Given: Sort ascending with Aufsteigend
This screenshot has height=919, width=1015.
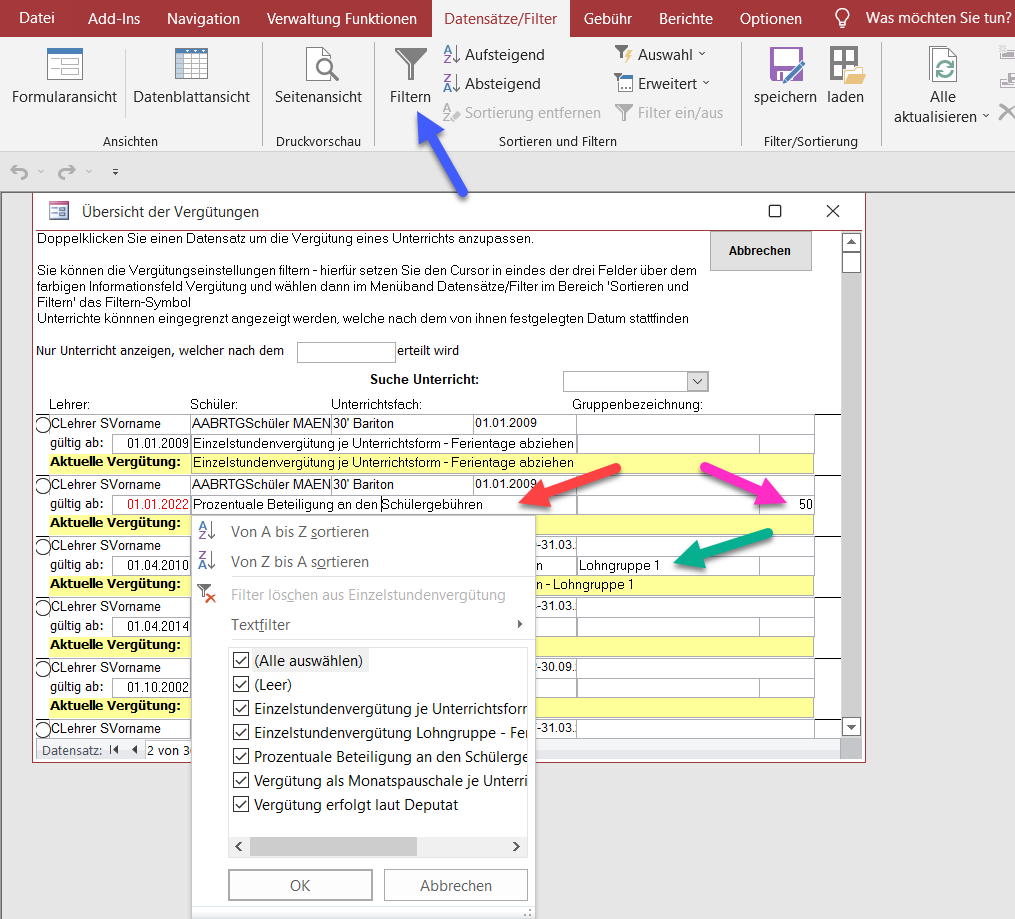Looking at the screenshot, I should pos(494,55).
